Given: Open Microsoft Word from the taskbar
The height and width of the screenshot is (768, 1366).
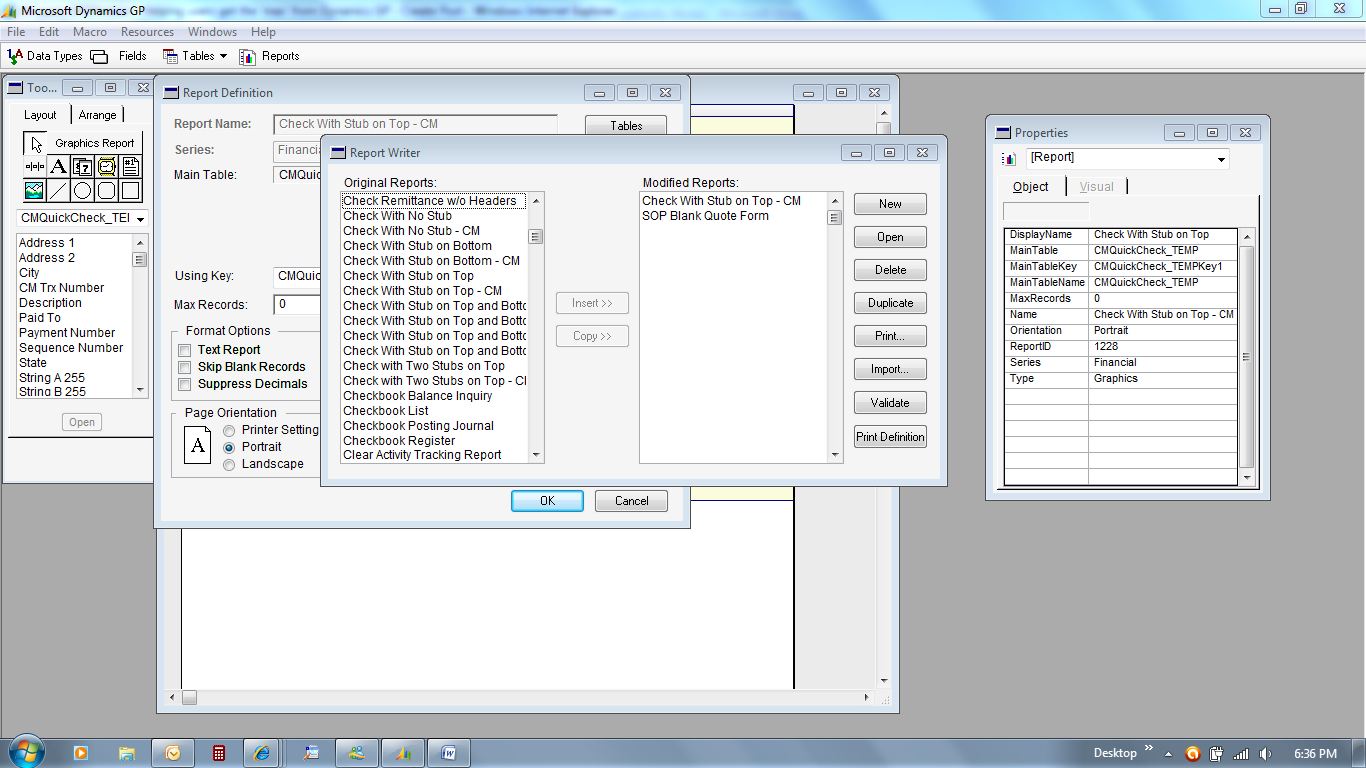Looking at the screenshot, I should click(449, 753).
